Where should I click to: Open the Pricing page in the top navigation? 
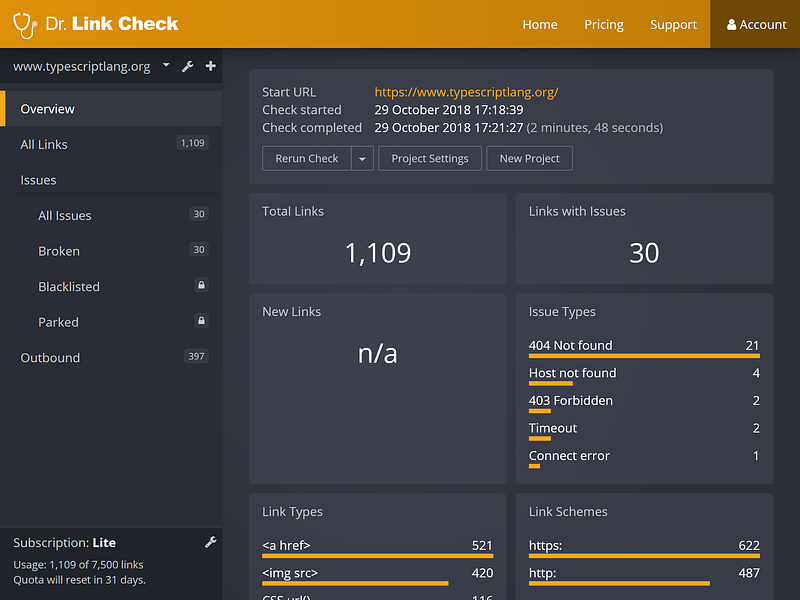click(x=604, y=24)
